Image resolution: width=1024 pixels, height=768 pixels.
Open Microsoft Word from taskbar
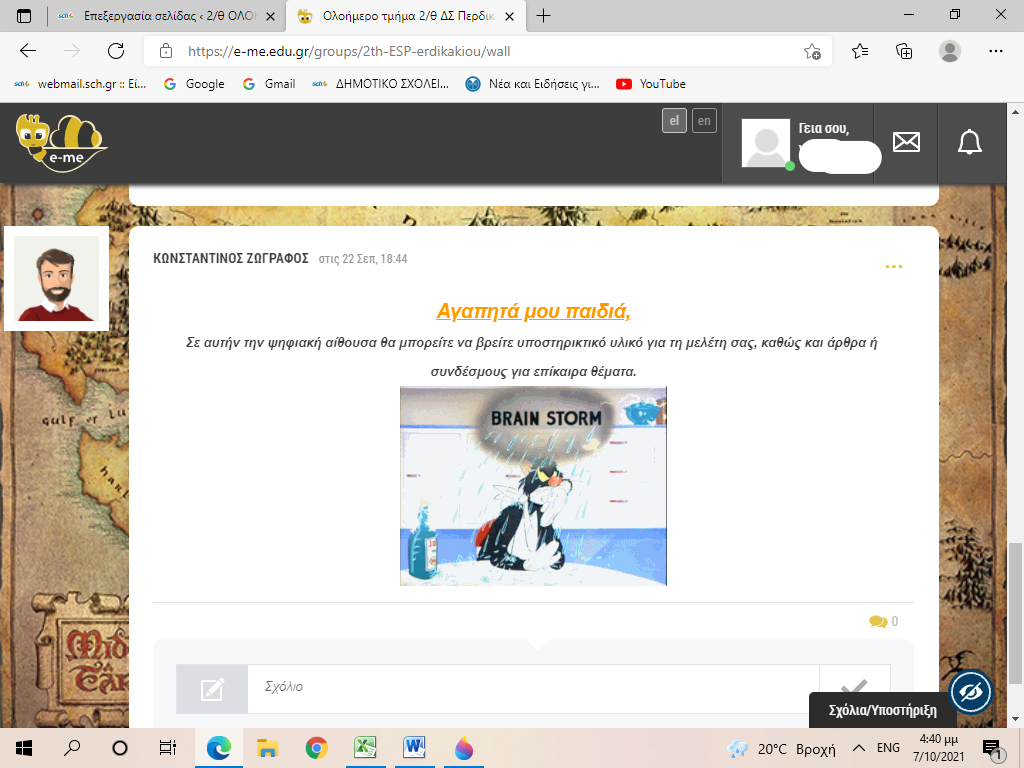click(414, 747)
